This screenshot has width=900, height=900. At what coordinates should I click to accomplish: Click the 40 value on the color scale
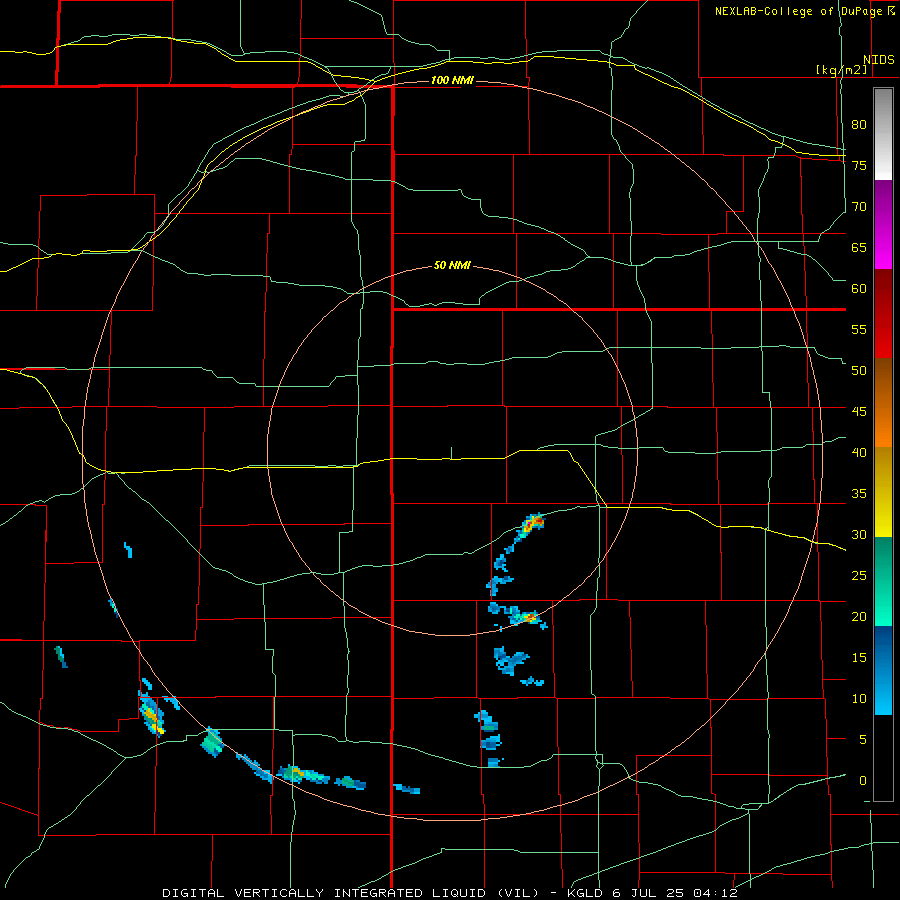(859, 452)
